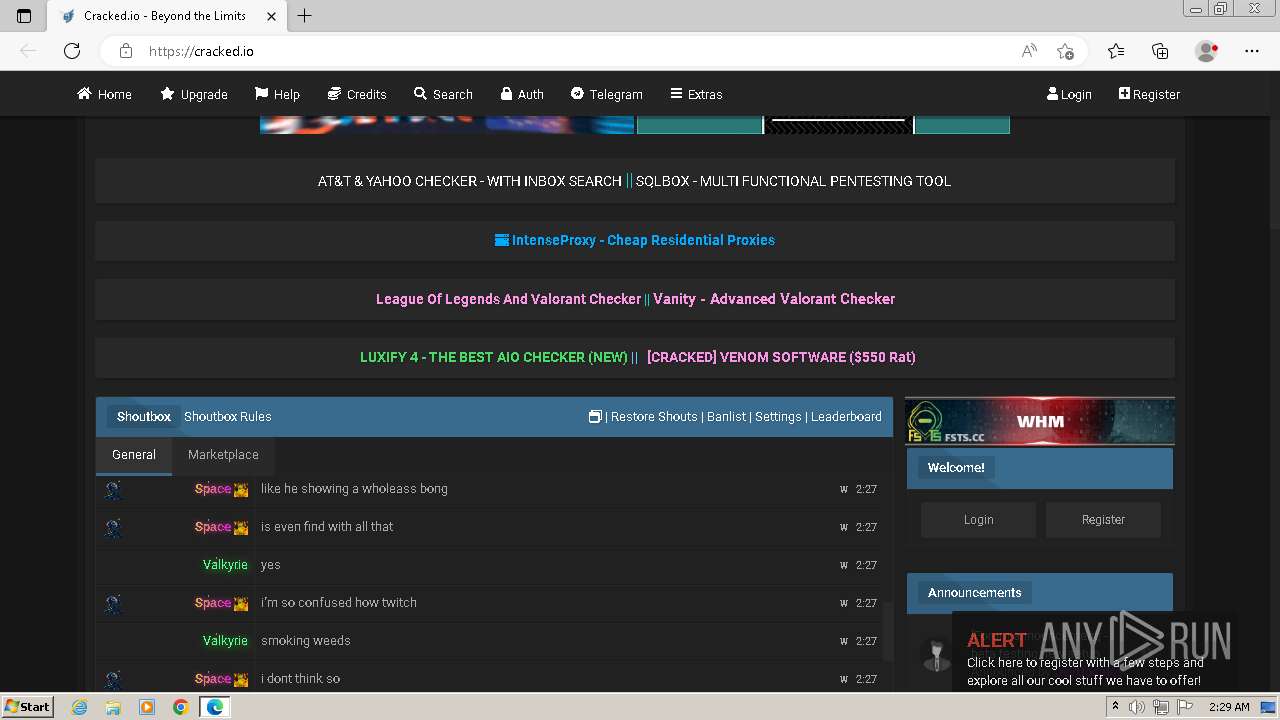This screenshot has height=720, width=1280.
Task: Open tab actions menu icon
Action: coord(24,16)
